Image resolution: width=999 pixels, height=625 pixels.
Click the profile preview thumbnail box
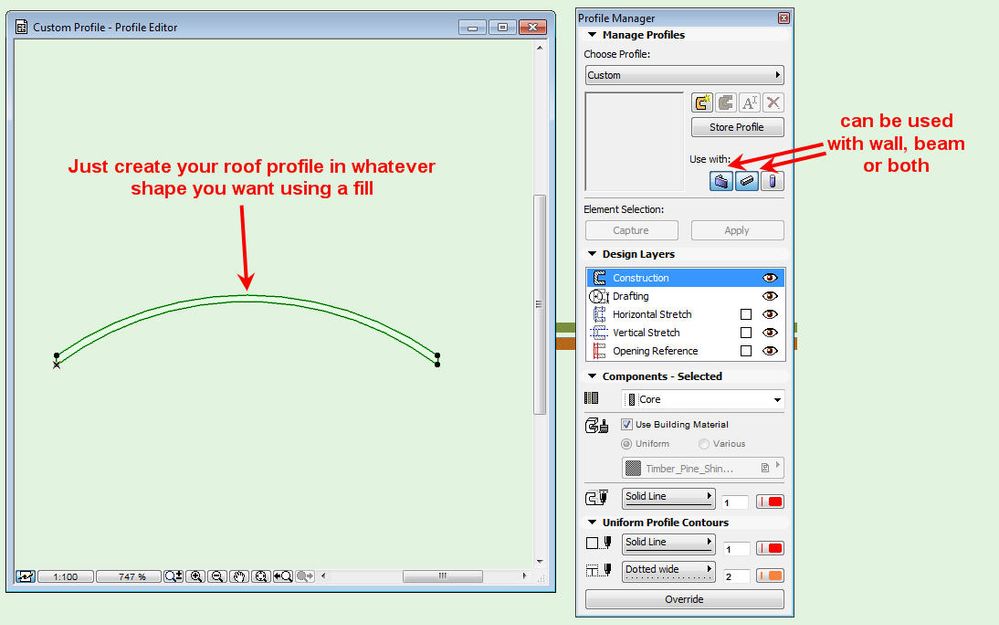coord(635,141)
